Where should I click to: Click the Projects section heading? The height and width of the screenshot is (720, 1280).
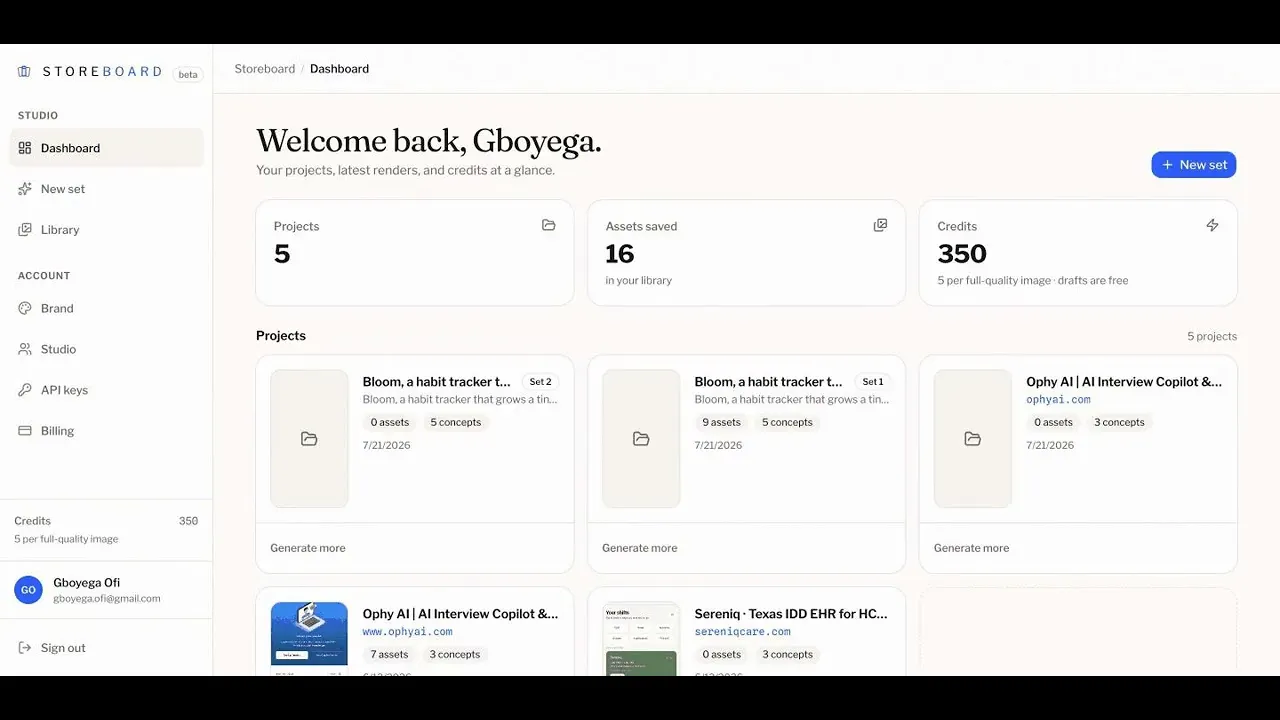point(281,336)
